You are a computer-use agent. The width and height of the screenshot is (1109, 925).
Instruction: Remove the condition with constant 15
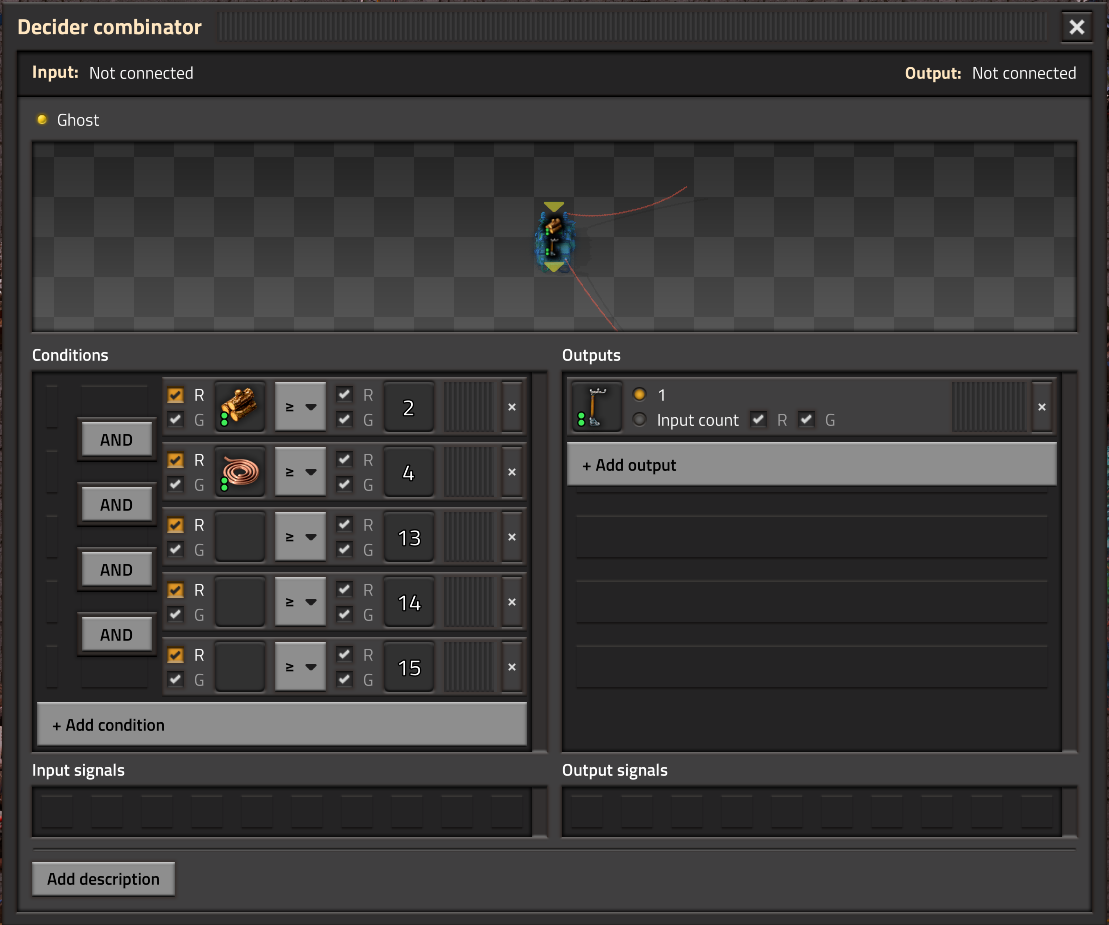(511, 667)
